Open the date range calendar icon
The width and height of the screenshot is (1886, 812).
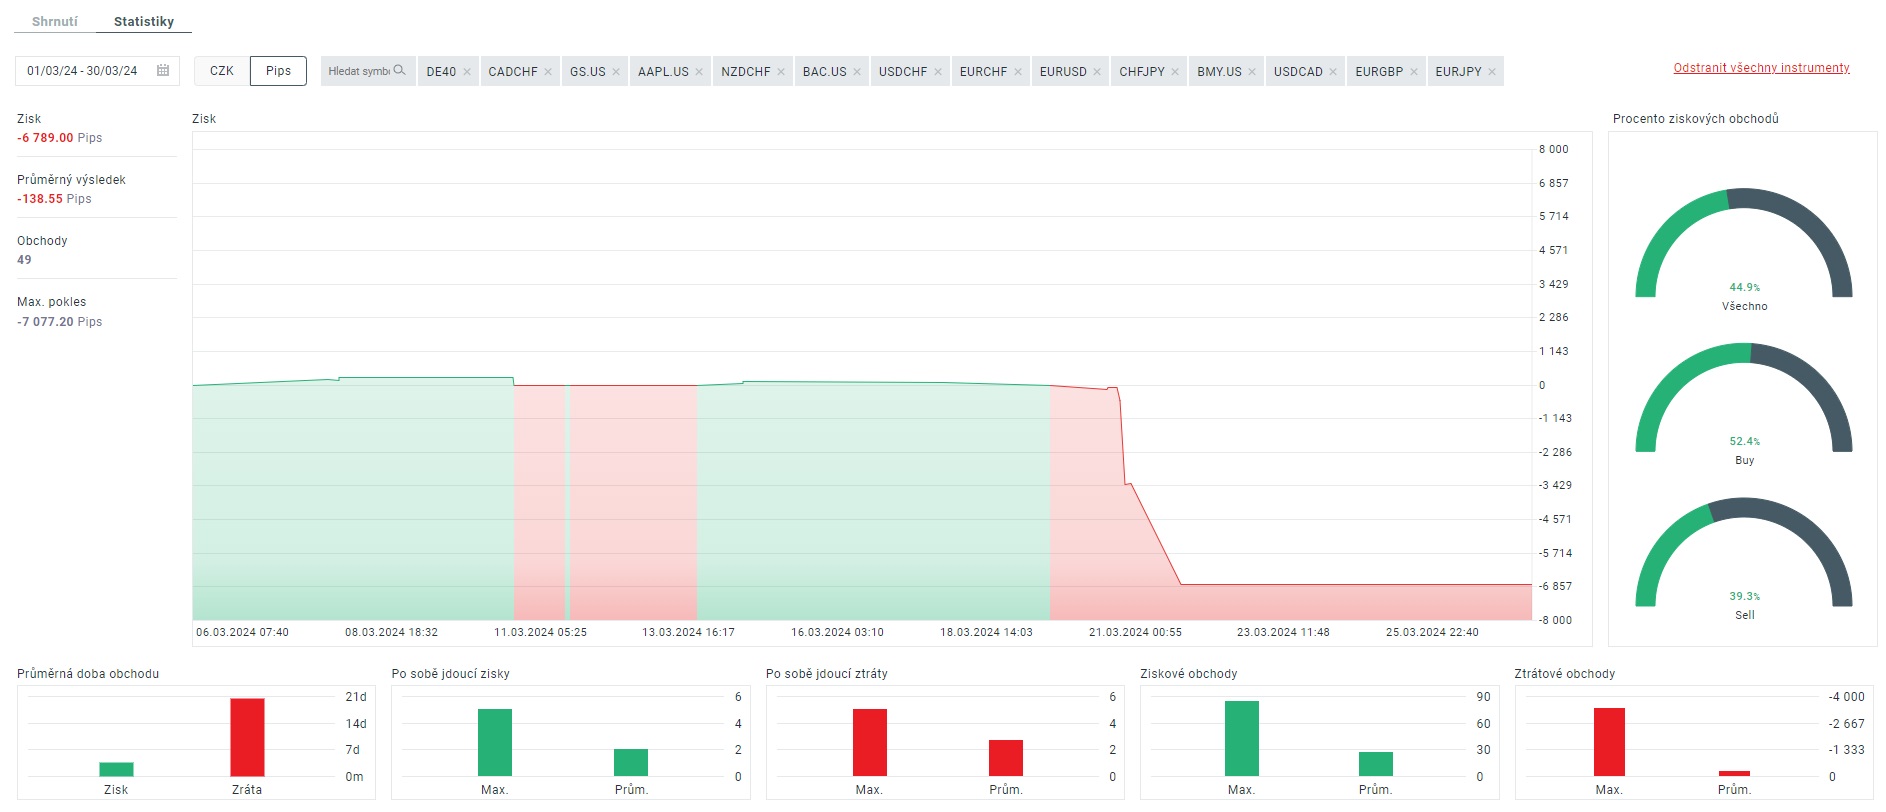pos(163,71)
